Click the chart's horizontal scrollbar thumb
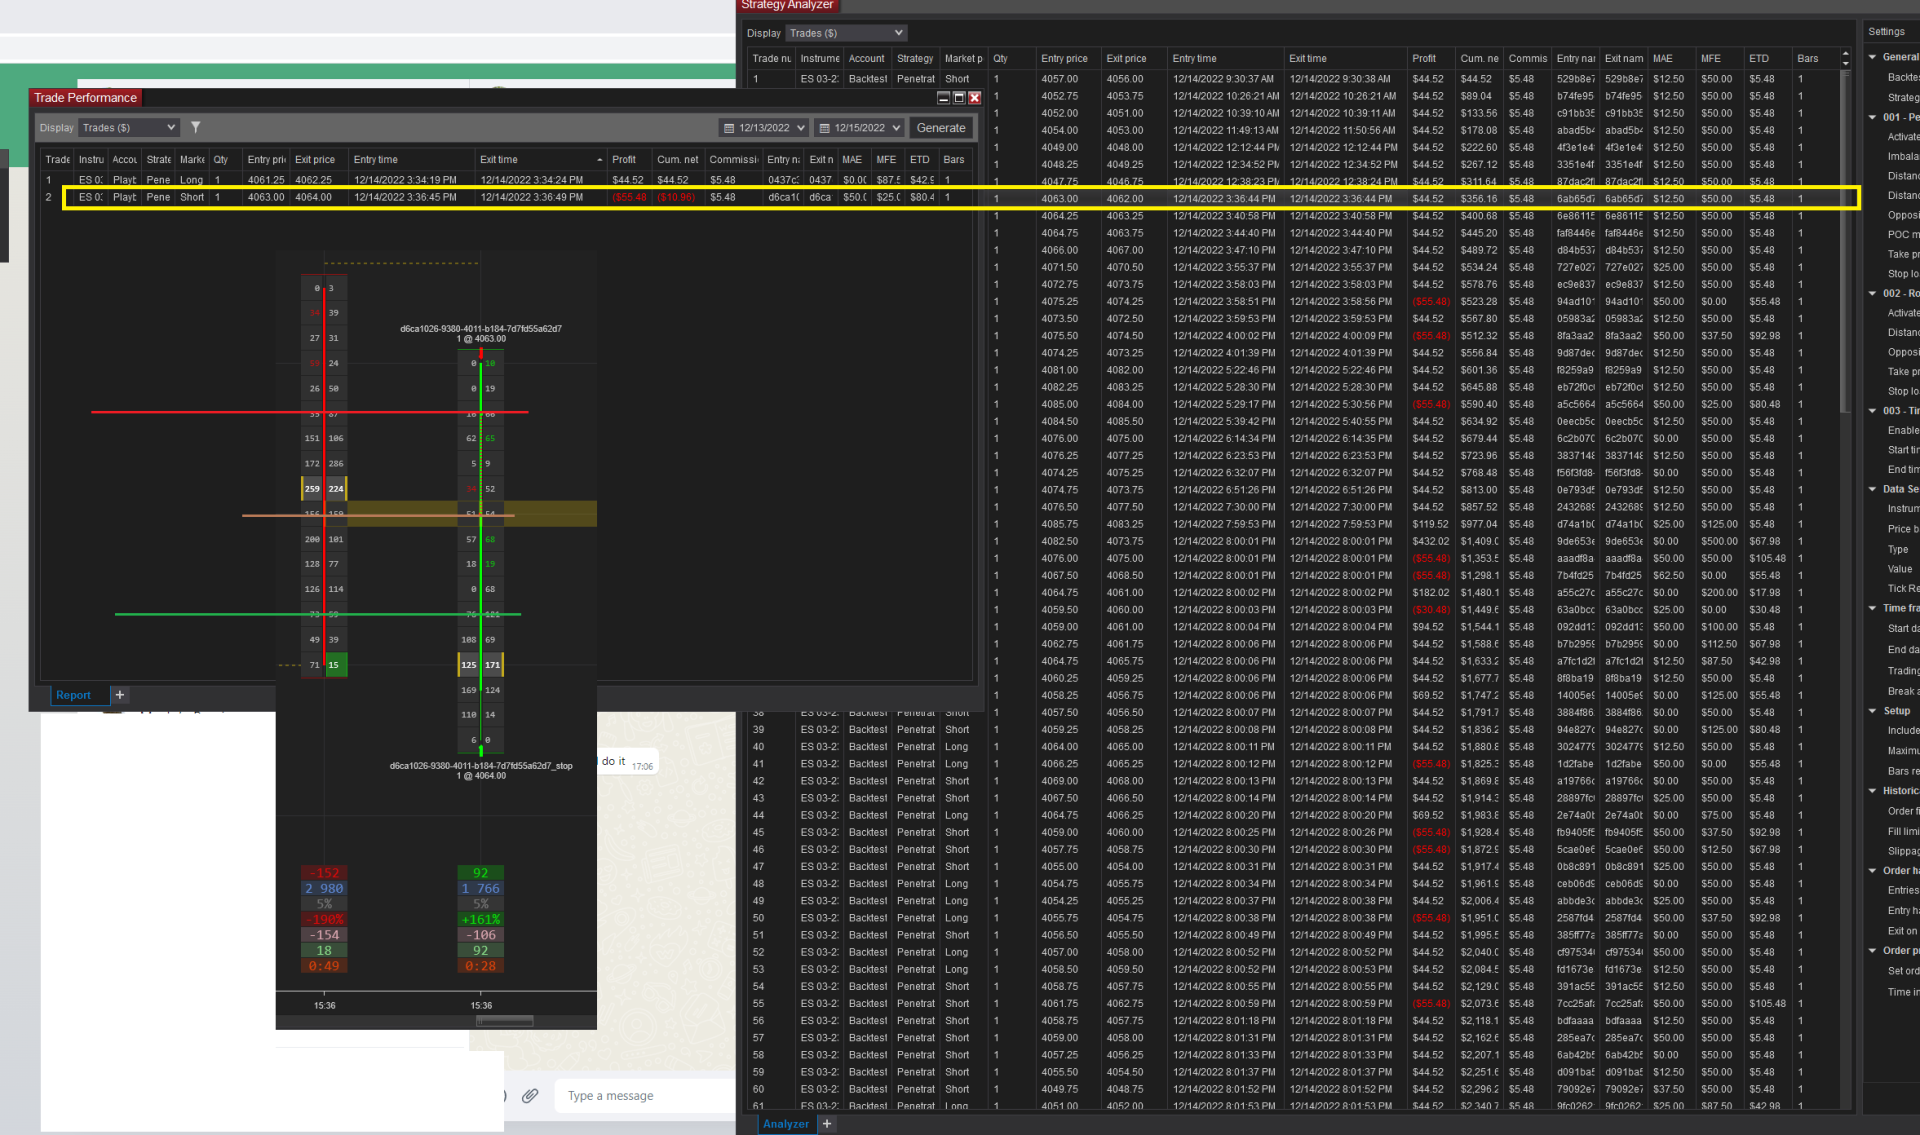Image resolution: width=1920 pixels, height=1135 pixels. click(505, 1021)
